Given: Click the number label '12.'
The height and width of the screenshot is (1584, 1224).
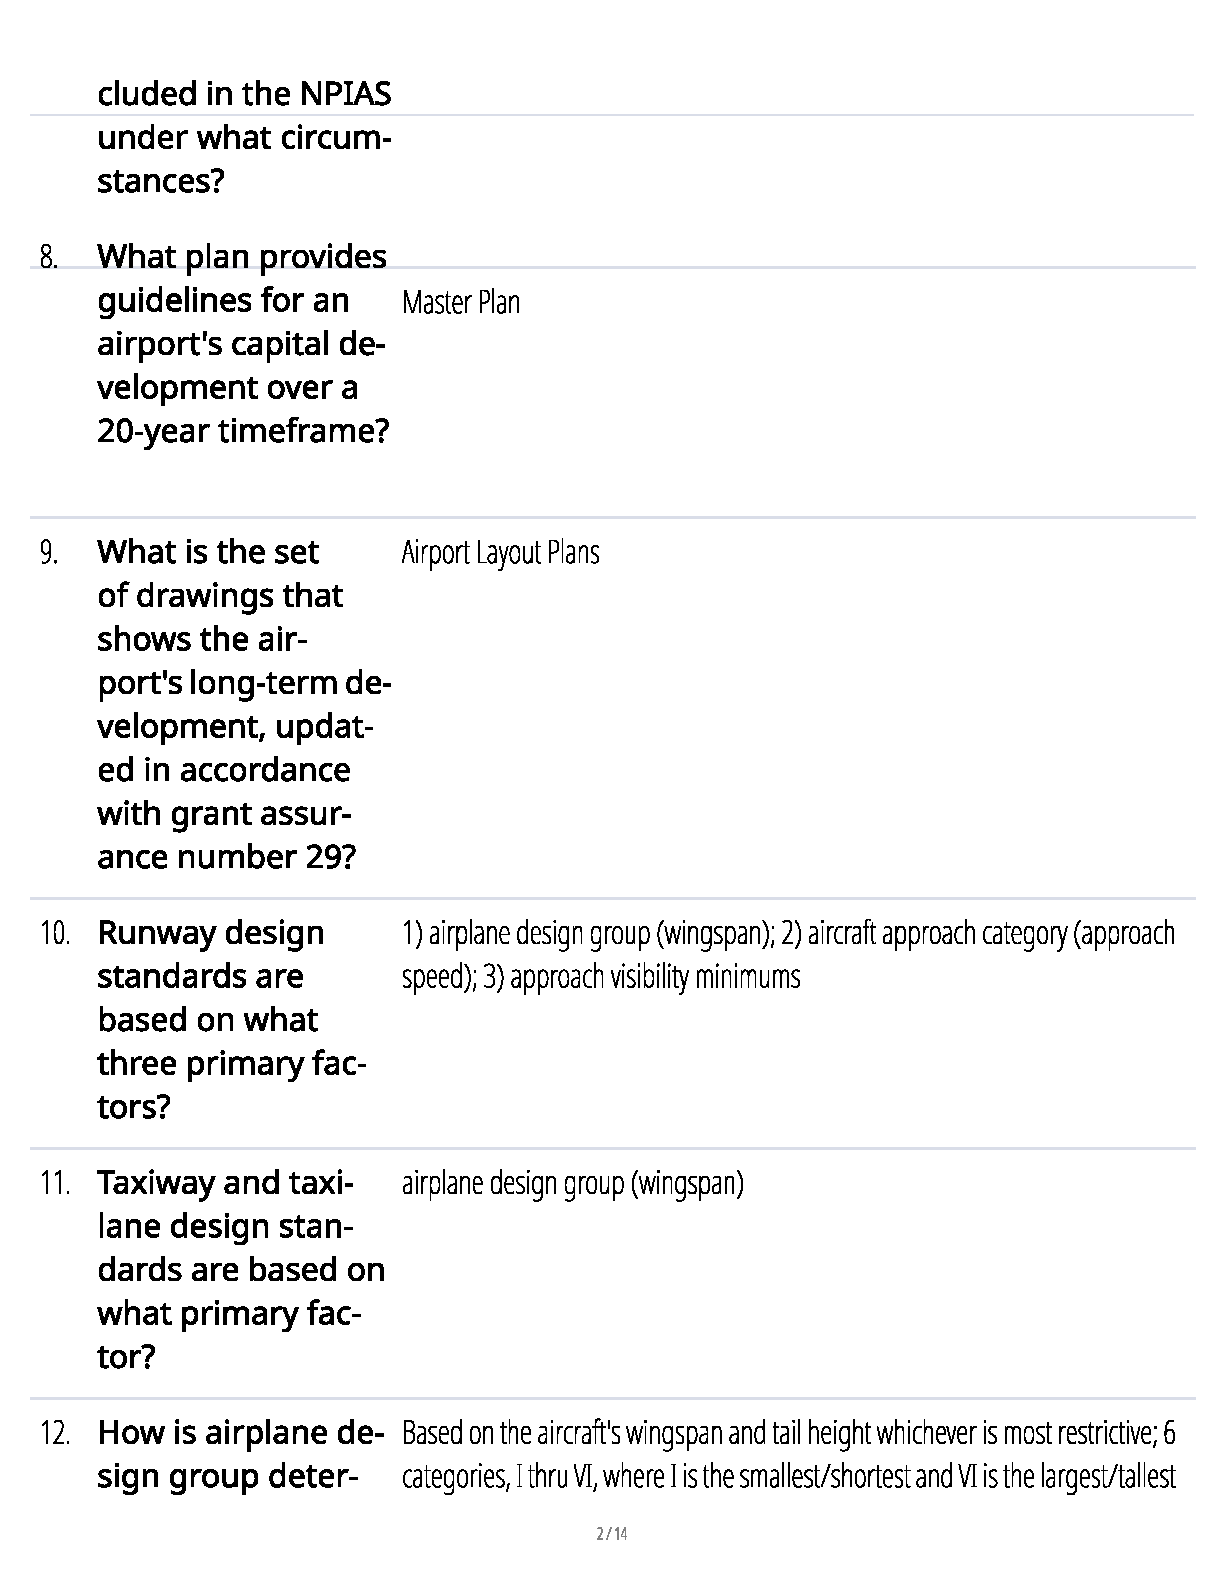Looking at the screenshot, I should [55, 1433].
